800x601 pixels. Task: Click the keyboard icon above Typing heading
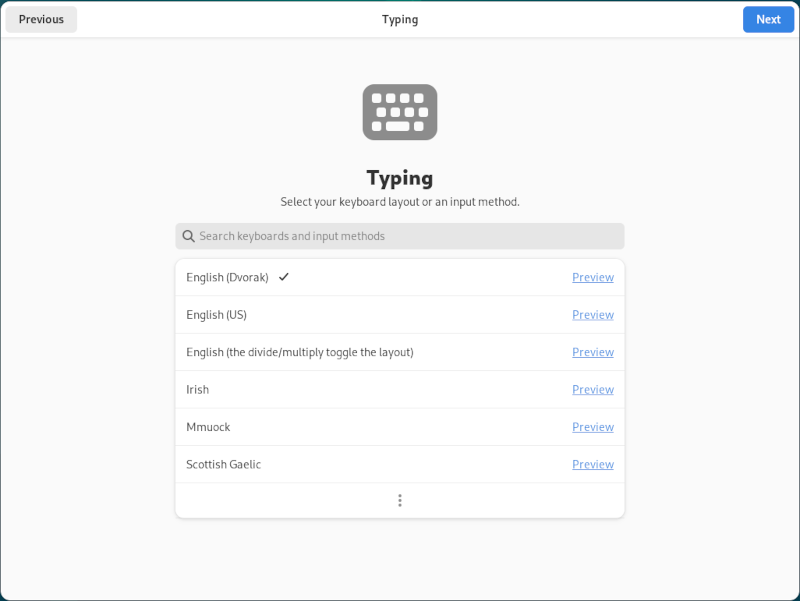(x=399, y=112)
